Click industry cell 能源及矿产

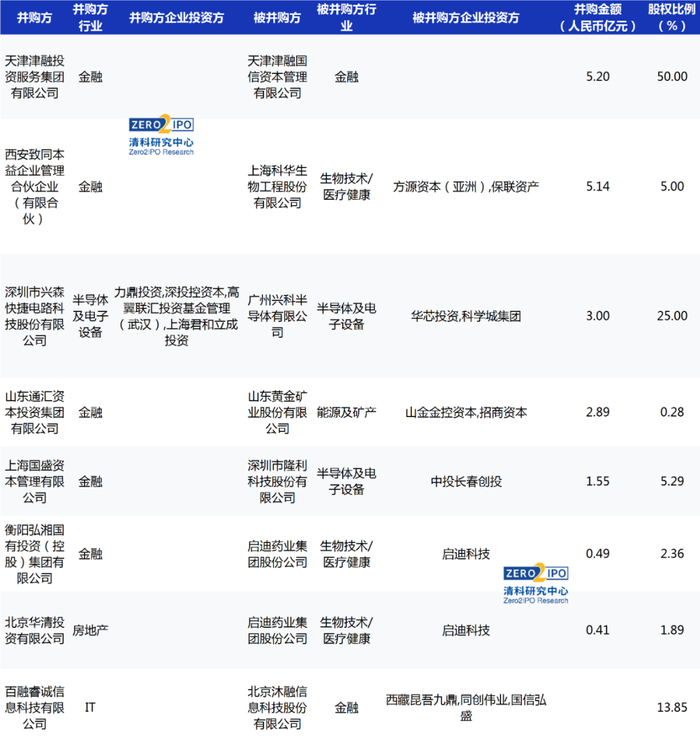[x=346, y=412]
